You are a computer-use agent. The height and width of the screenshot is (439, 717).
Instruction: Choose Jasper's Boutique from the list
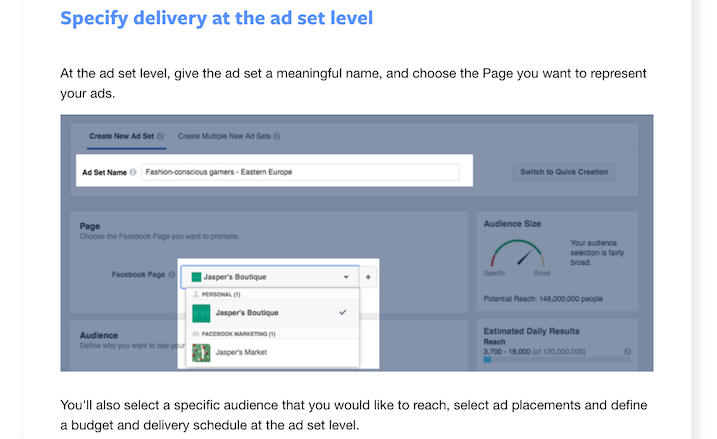point(273,313)
